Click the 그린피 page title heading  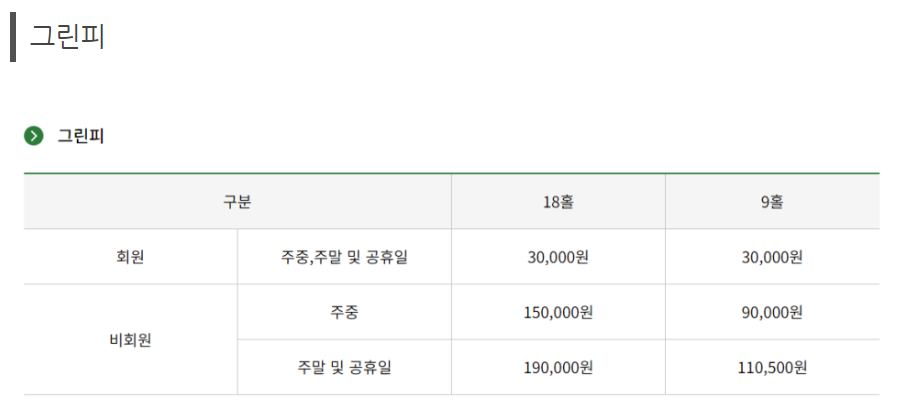[68, 36]
